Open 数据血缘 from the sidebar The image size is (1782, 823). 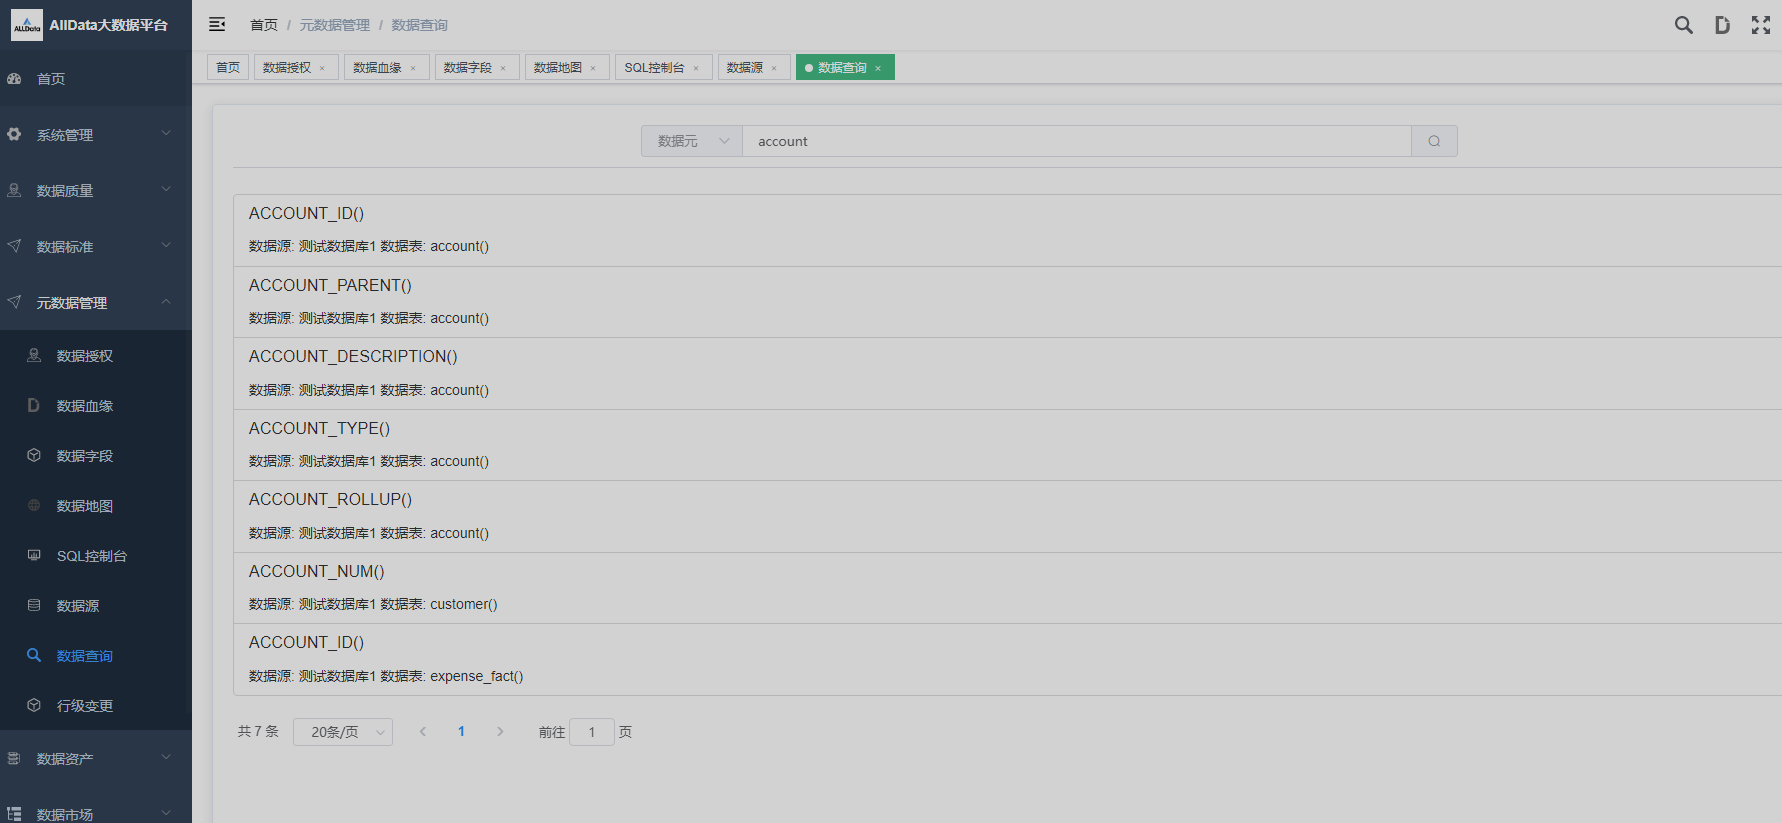[85, 406]
